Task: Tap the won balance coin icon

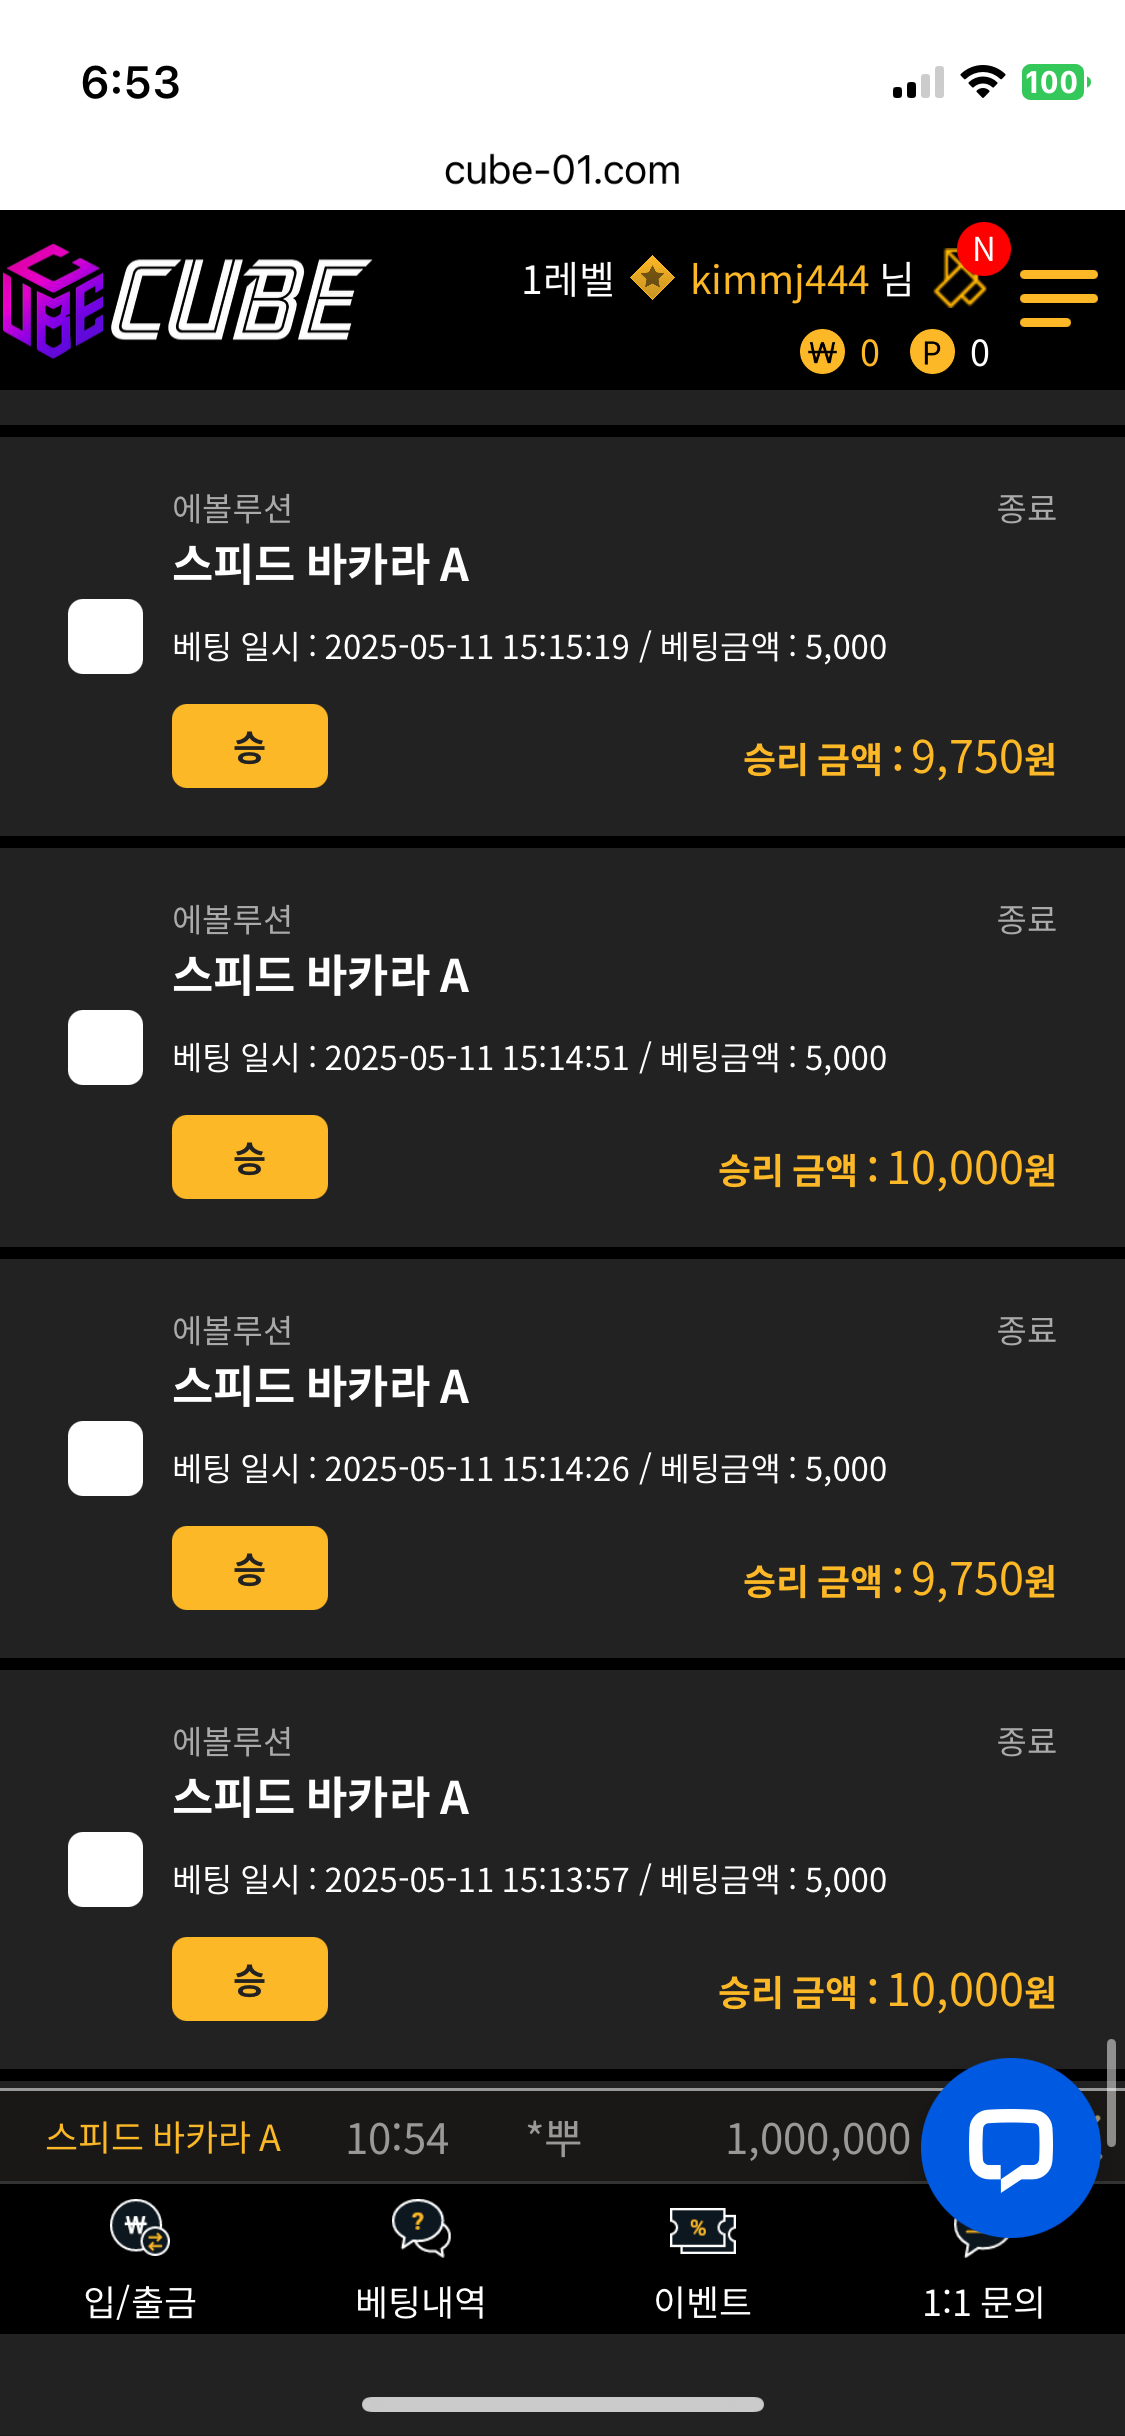Action: 822,352
